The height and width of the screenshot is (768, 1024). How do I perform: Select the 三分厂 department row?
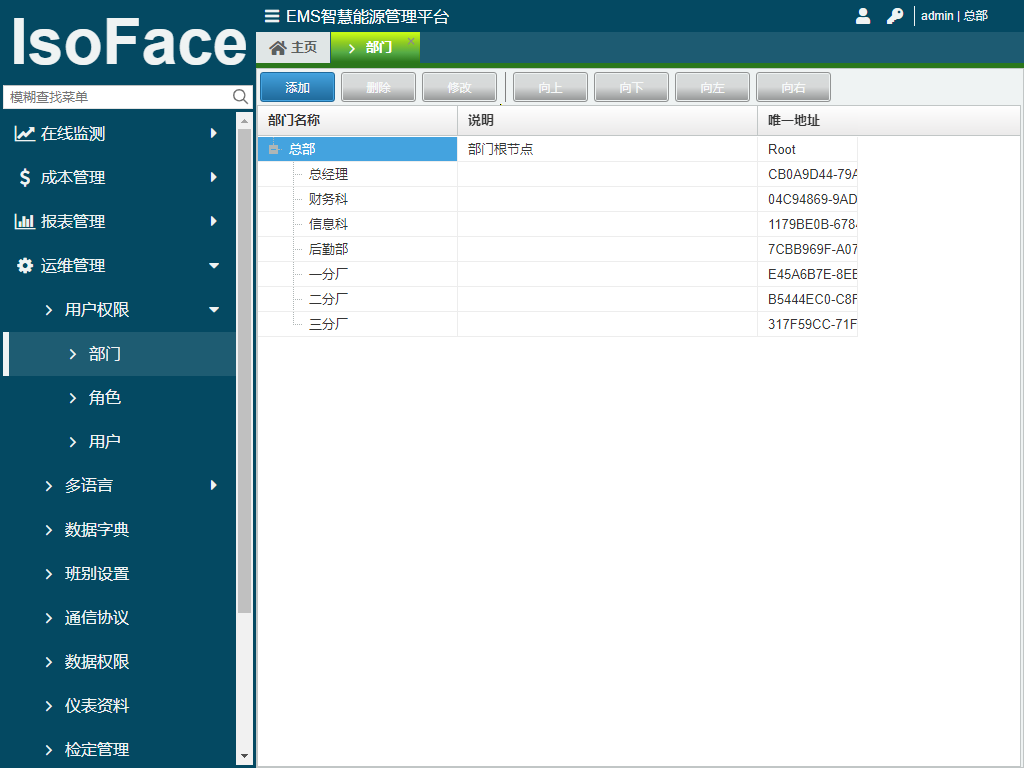(557, 324)
